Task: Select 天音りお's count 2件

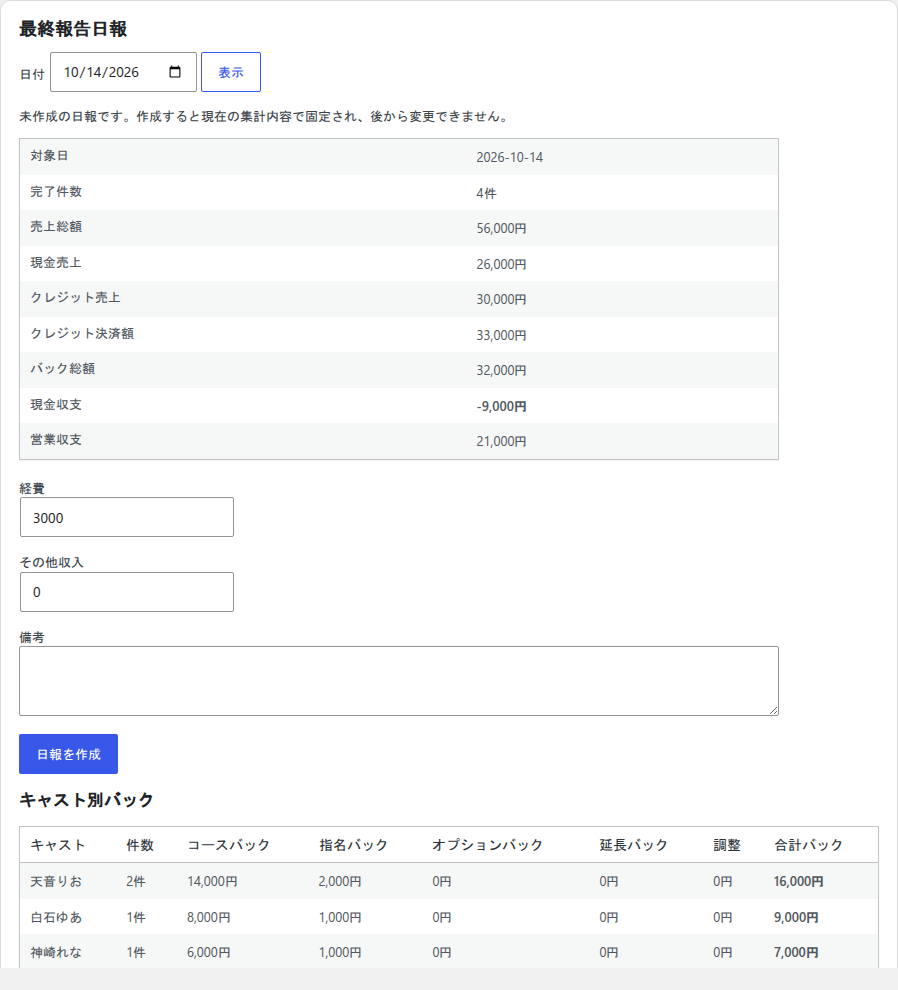Action: [136, 881]
